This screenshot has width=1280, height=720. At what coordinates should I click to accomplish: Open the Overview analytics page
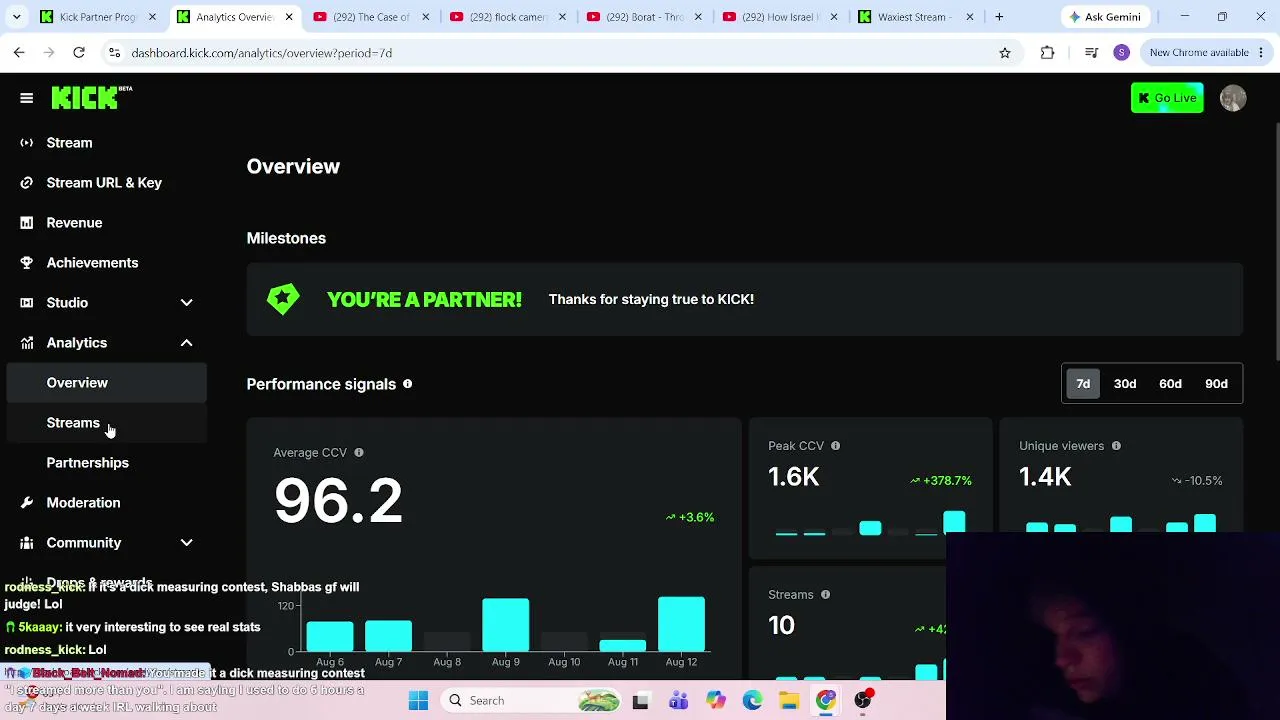click(106, 383)
